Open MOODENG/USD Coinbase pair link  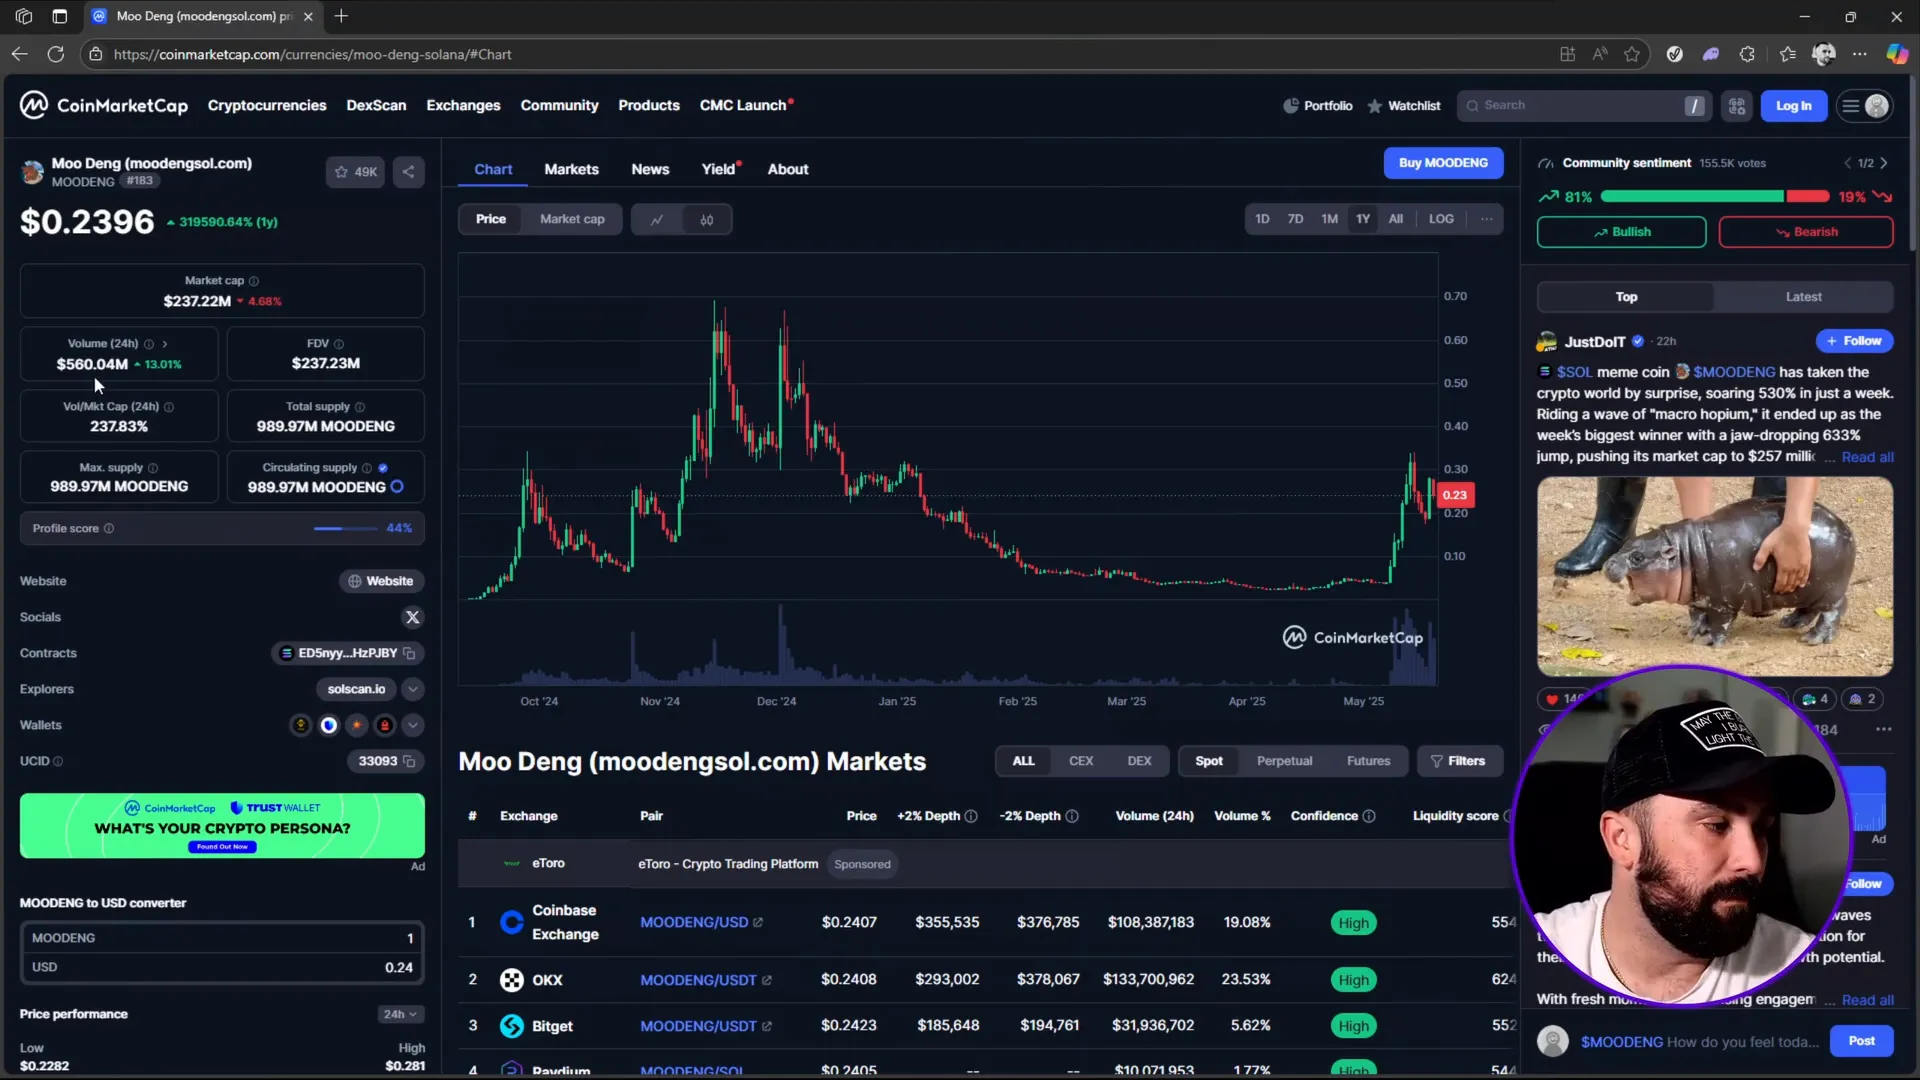[701, 922]
